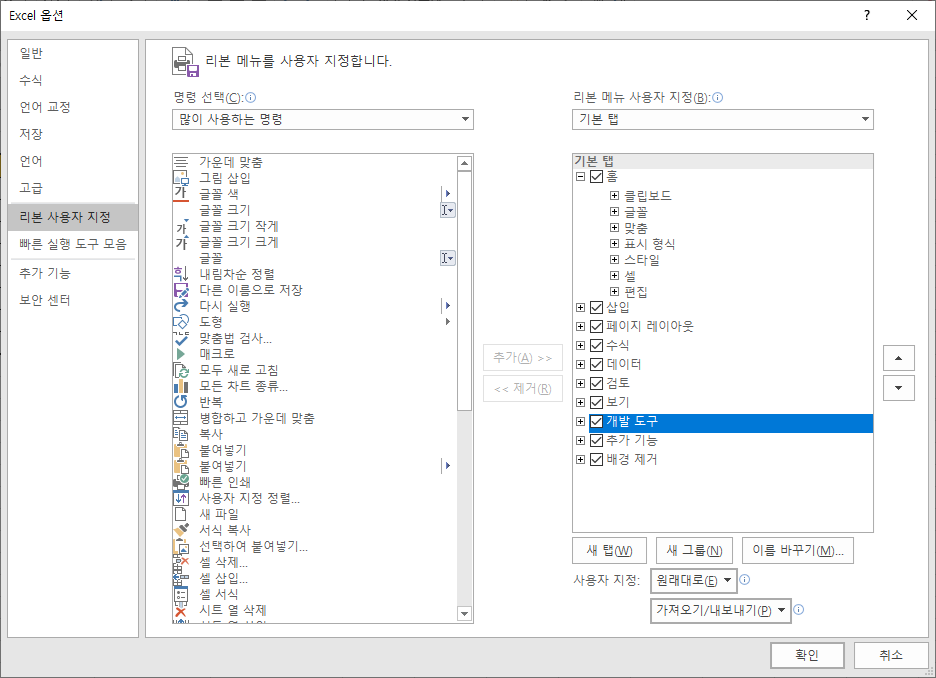Click the 새 탭(W) button
Screen dimensions: 936x678
(611, 550)
